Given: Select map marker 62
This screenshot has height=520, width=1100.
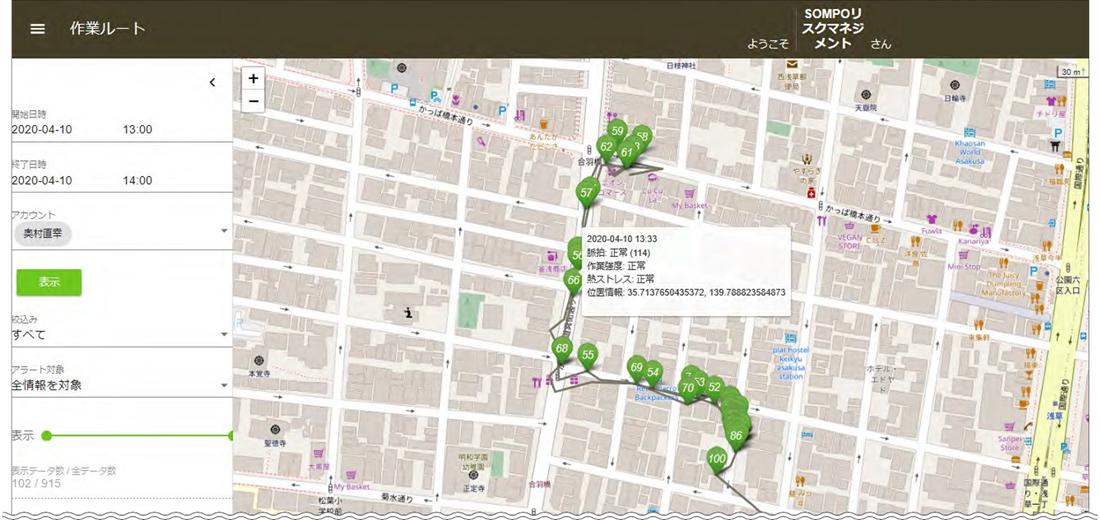Looking at the screenshot, I should point(606,146).
